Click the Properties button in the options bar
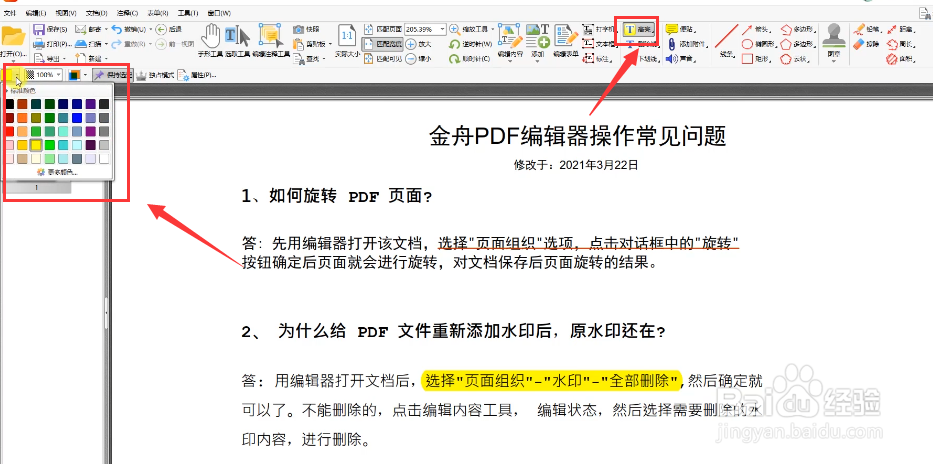The image size is (933, 464). tap(197, 75)
